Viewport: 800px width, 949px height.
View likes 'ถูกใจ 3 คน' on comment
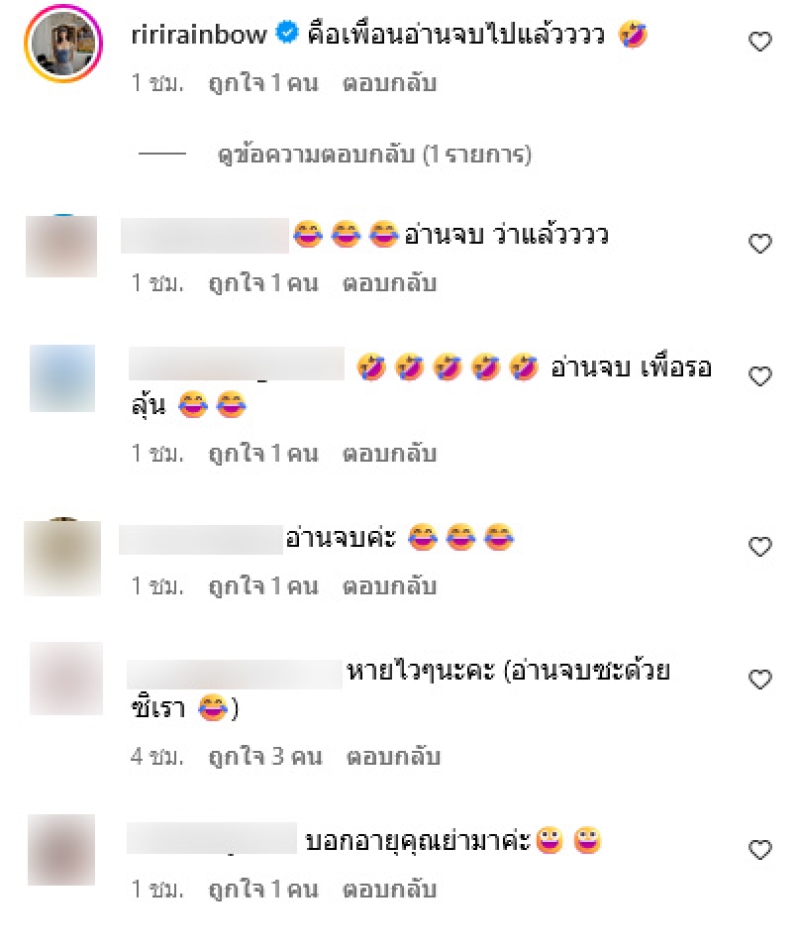click(265, 757)
